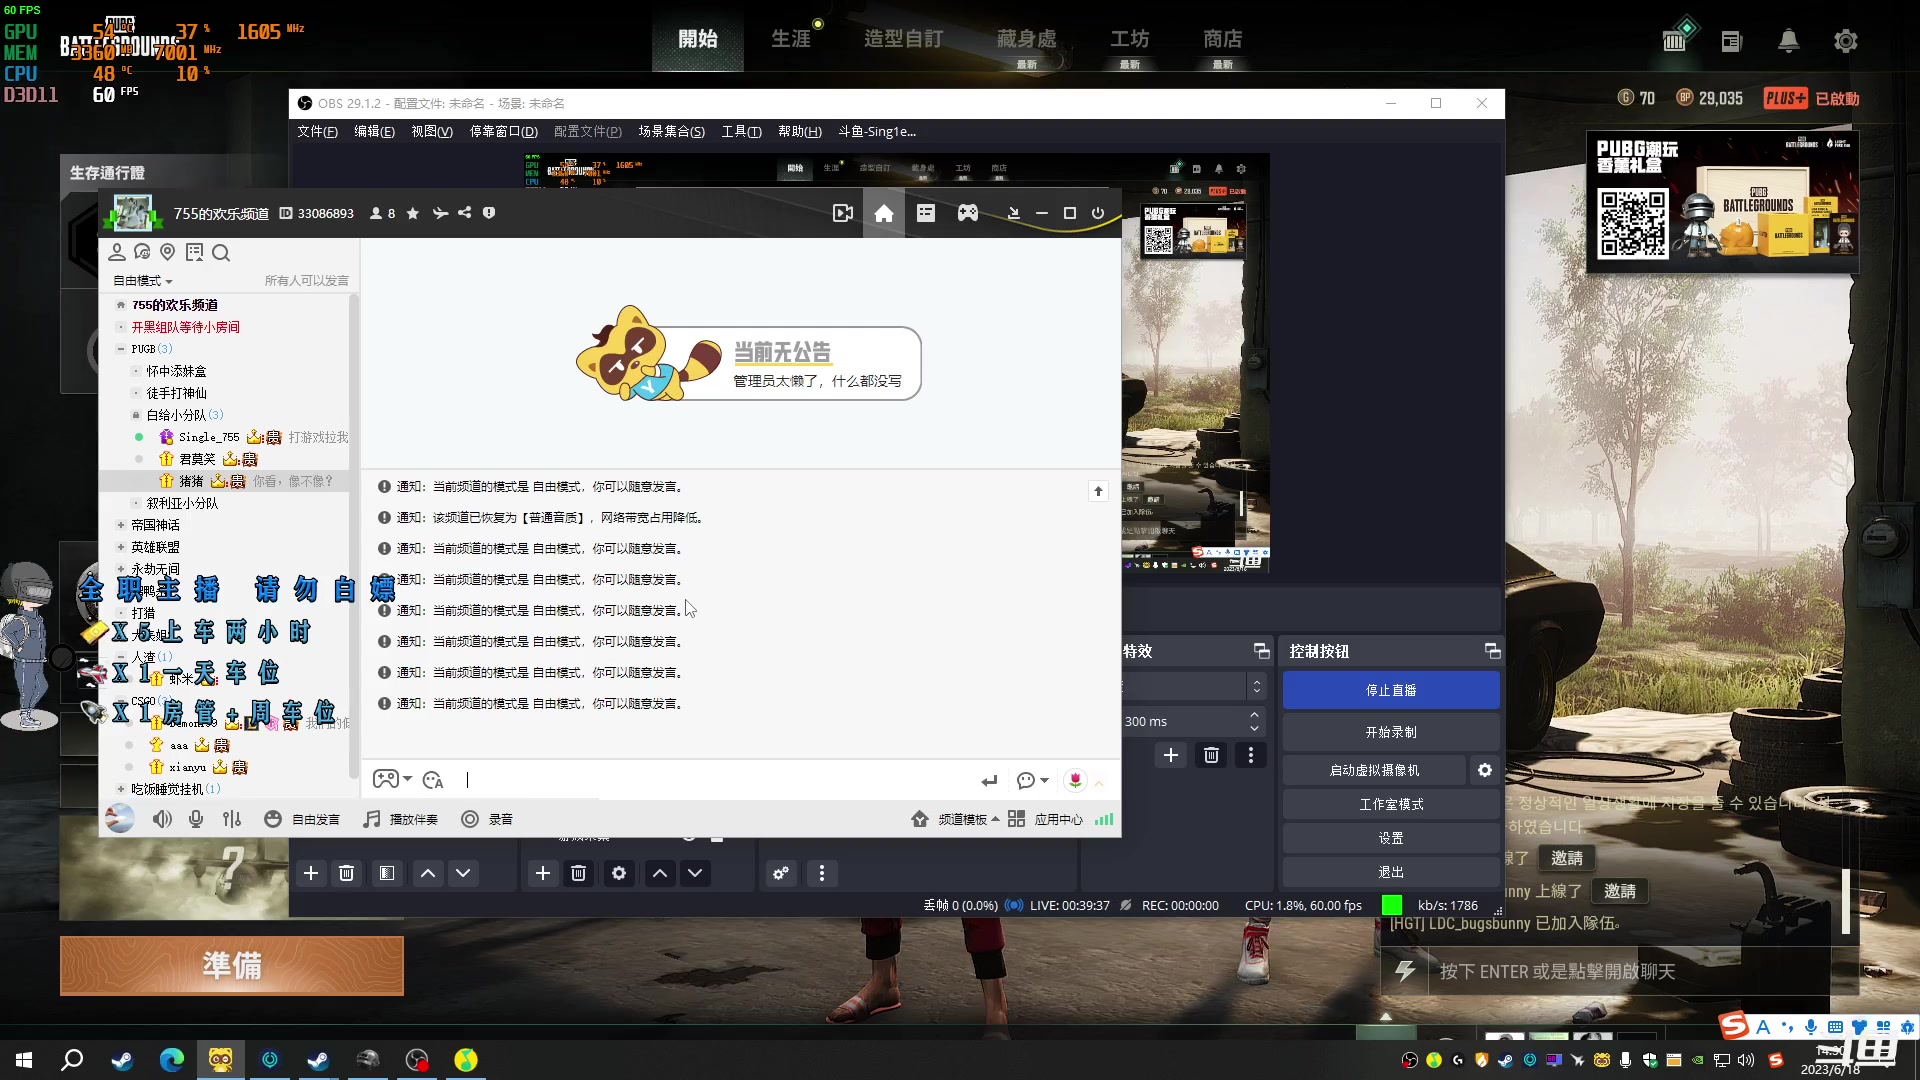Click the PUBG 準備 ready button
The height and width of the screenshot is (1080, 1920).
pos(232,965)
